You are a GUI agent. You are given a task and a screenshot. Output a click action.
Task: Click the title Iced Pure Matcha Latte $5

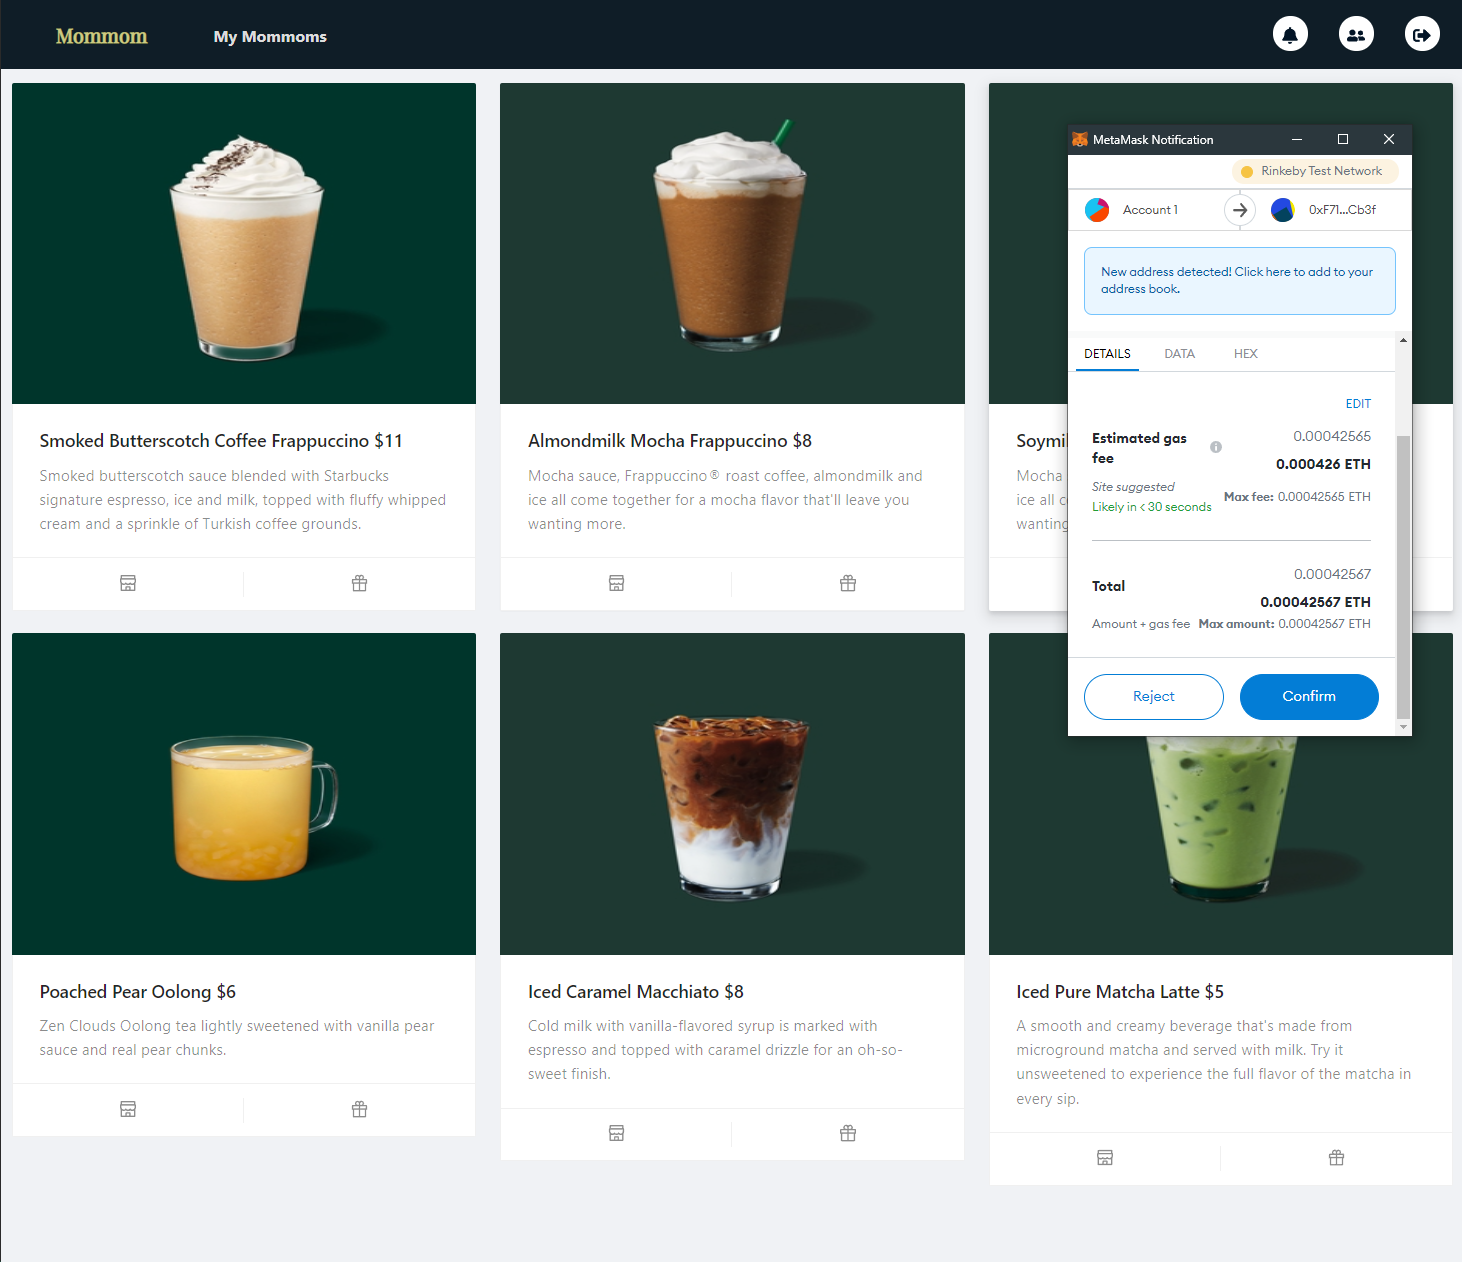coord(1120,992)
